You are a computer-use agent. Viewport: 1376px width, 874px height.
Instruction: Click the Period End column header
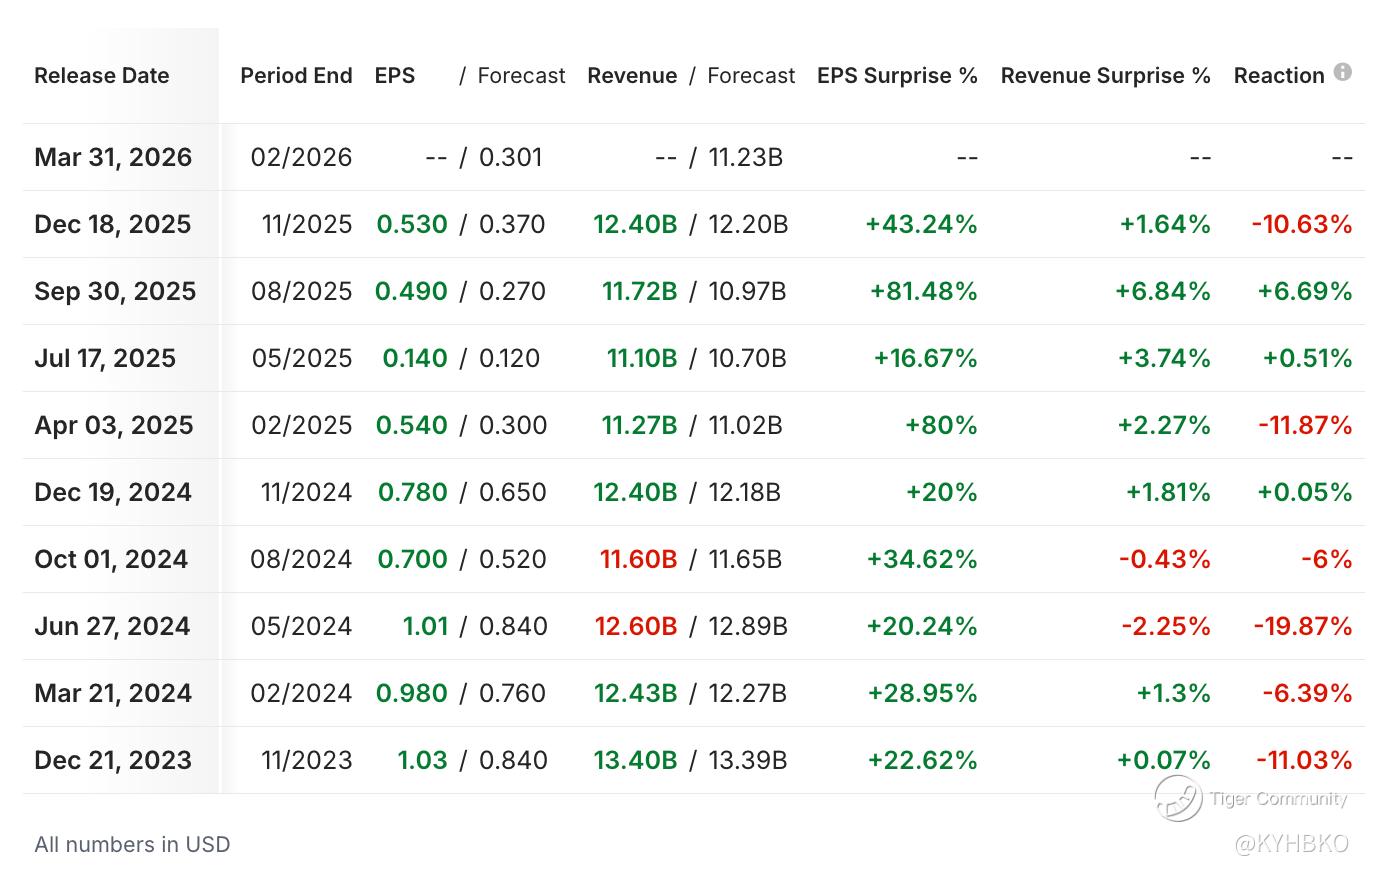(x=296, y=76)
